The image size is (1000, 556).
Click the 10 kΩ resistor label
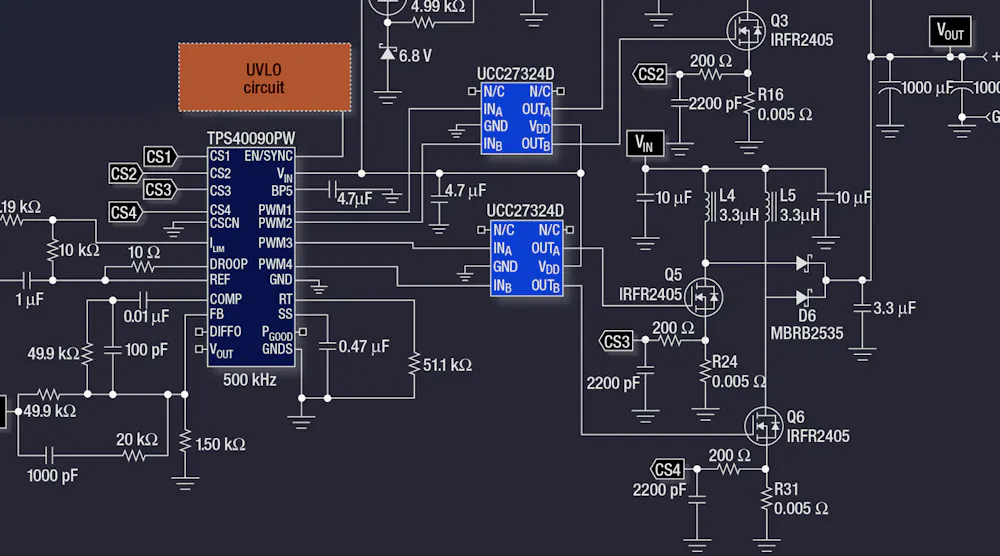pos(79,250)
